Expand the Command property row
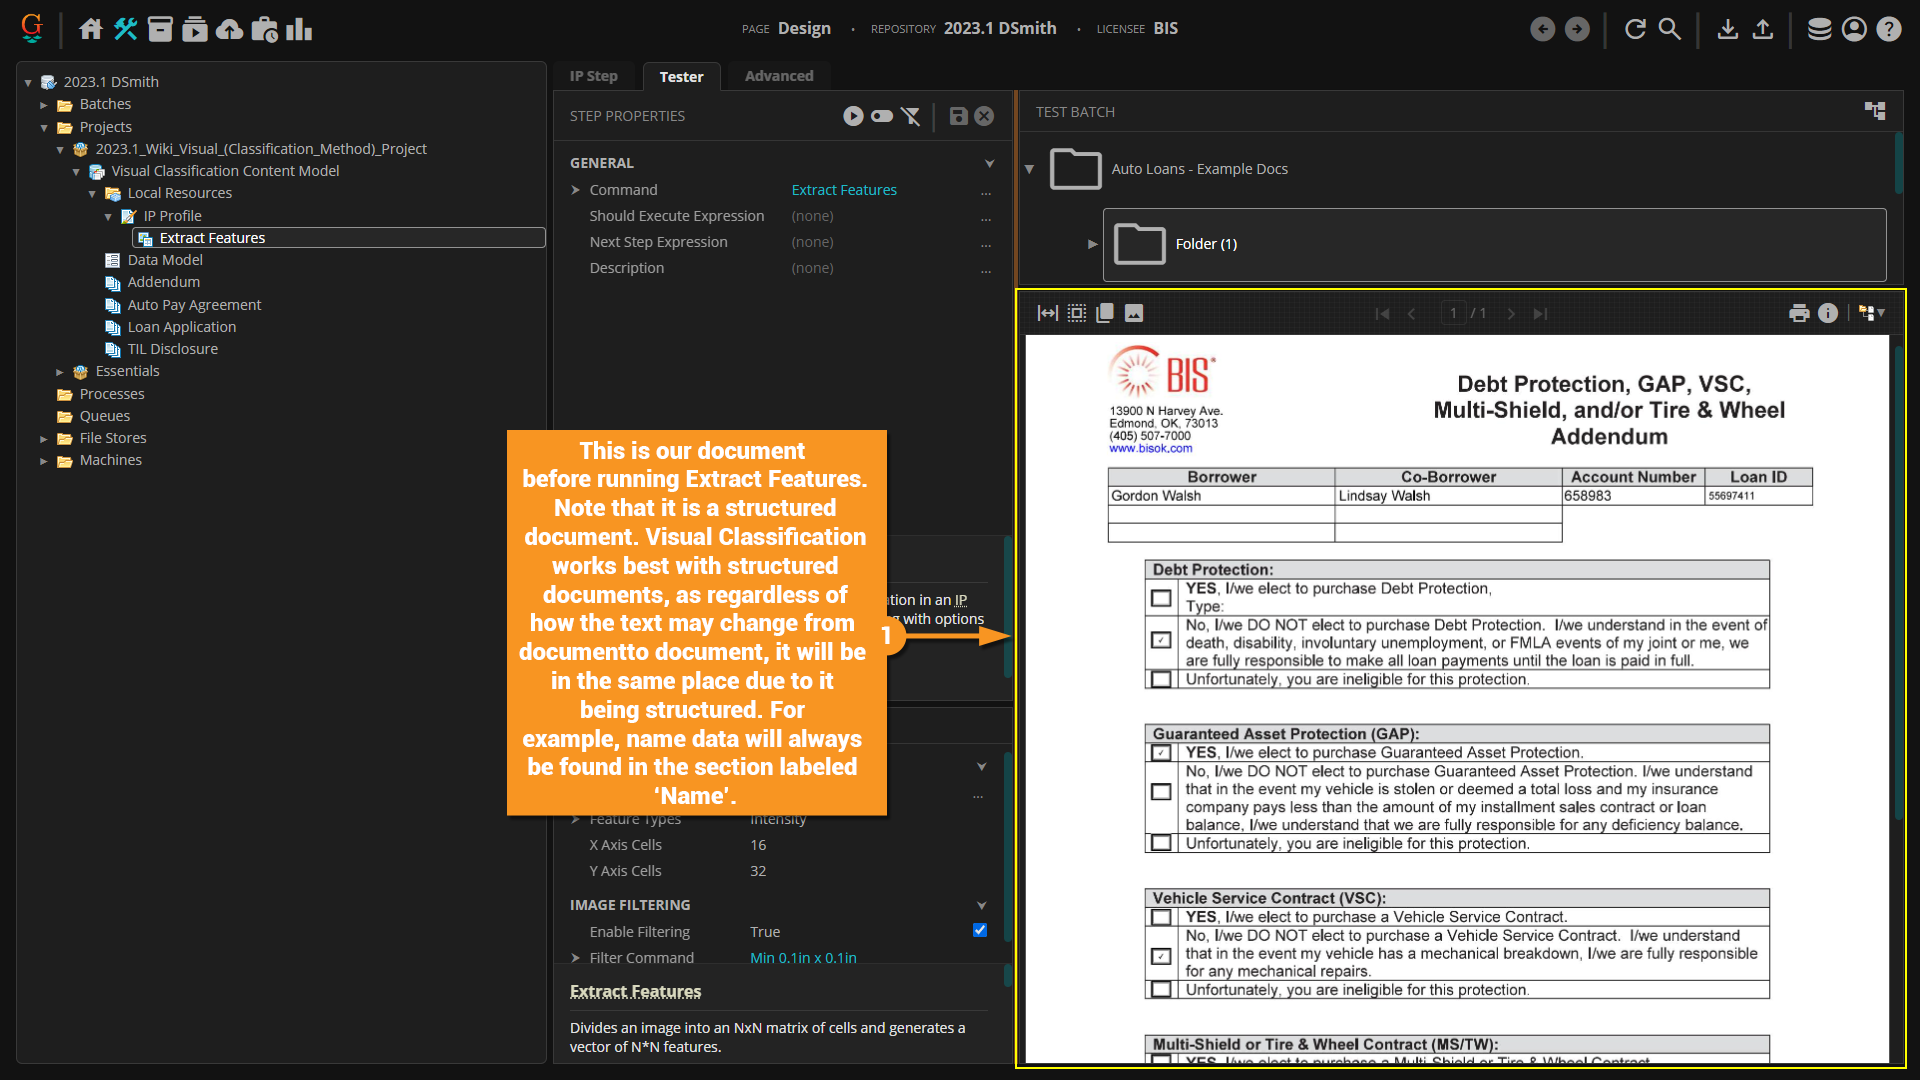Image resolution: width=1920 pixels, height=1080 pixels. pyautogui.click(x=576, y=190)
